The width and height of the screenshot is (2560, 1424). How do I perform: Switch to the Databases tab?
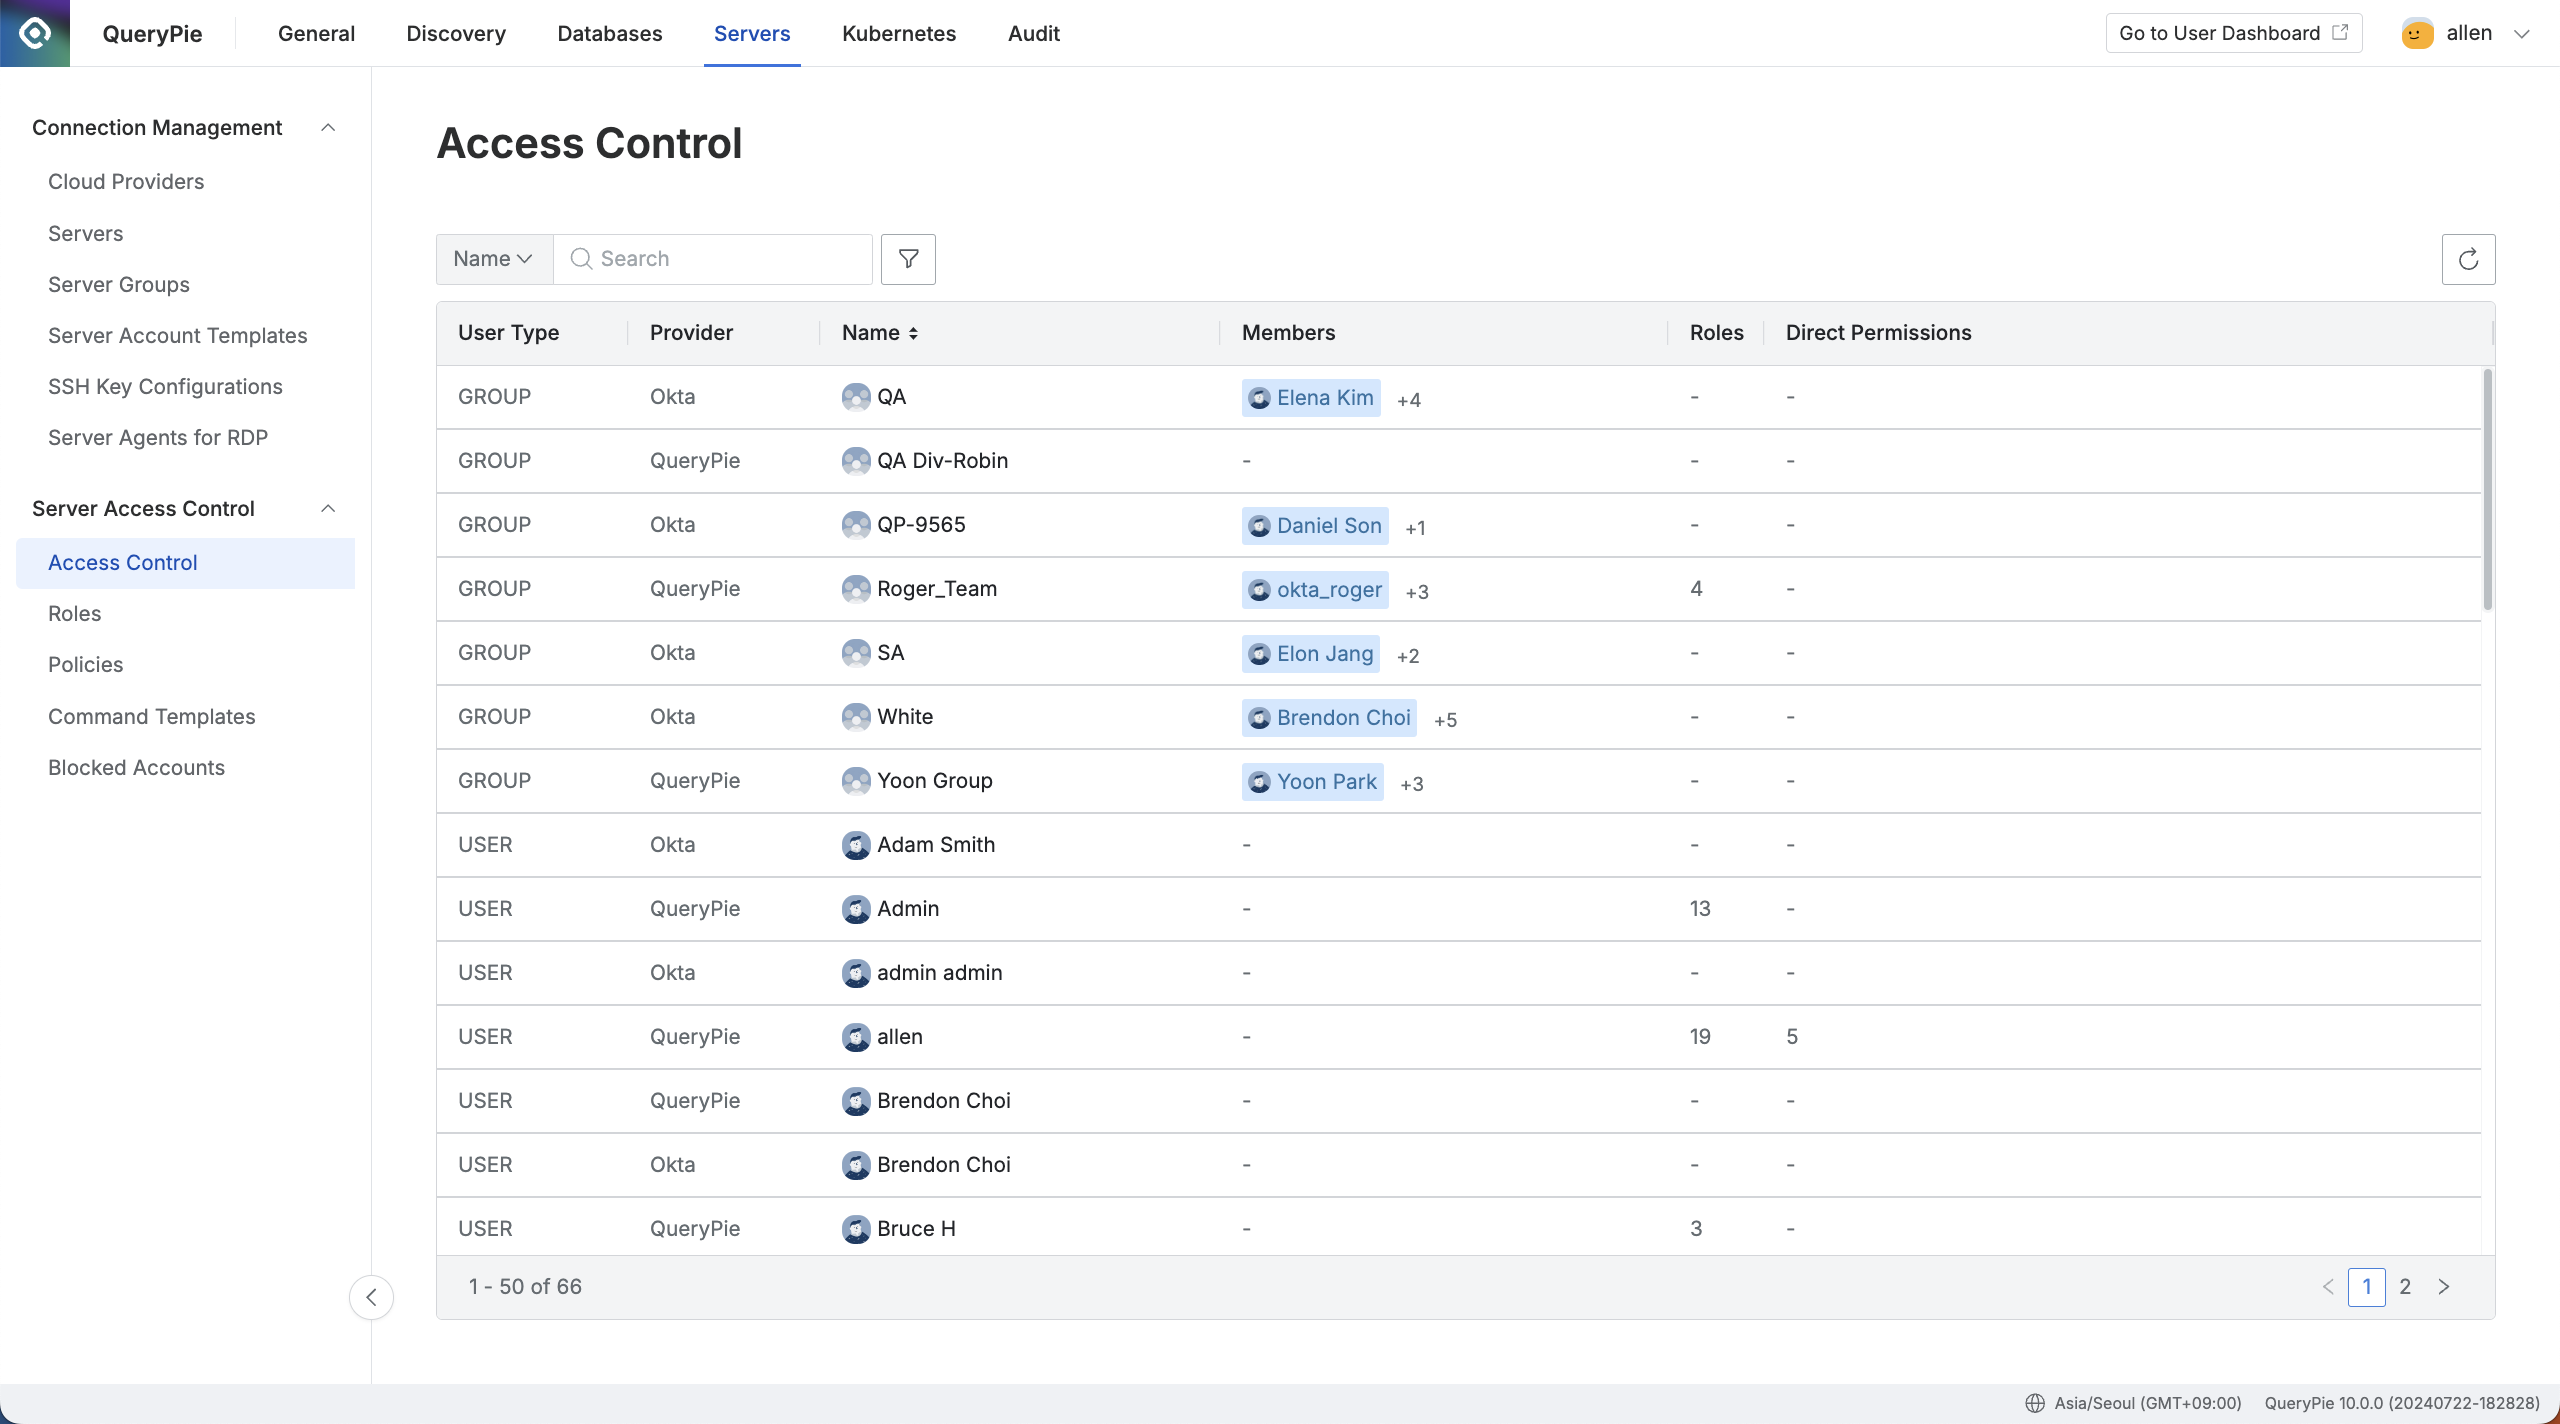pos(610,33)
